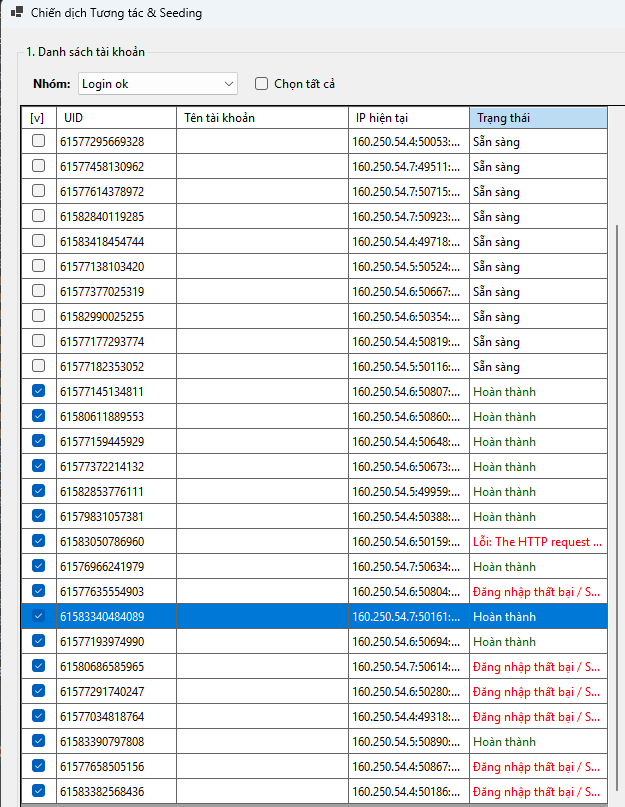This screenshot has width=625, height=807.
Task: Click the account list vertical scrollbar
Action: (x=616, y=510)
